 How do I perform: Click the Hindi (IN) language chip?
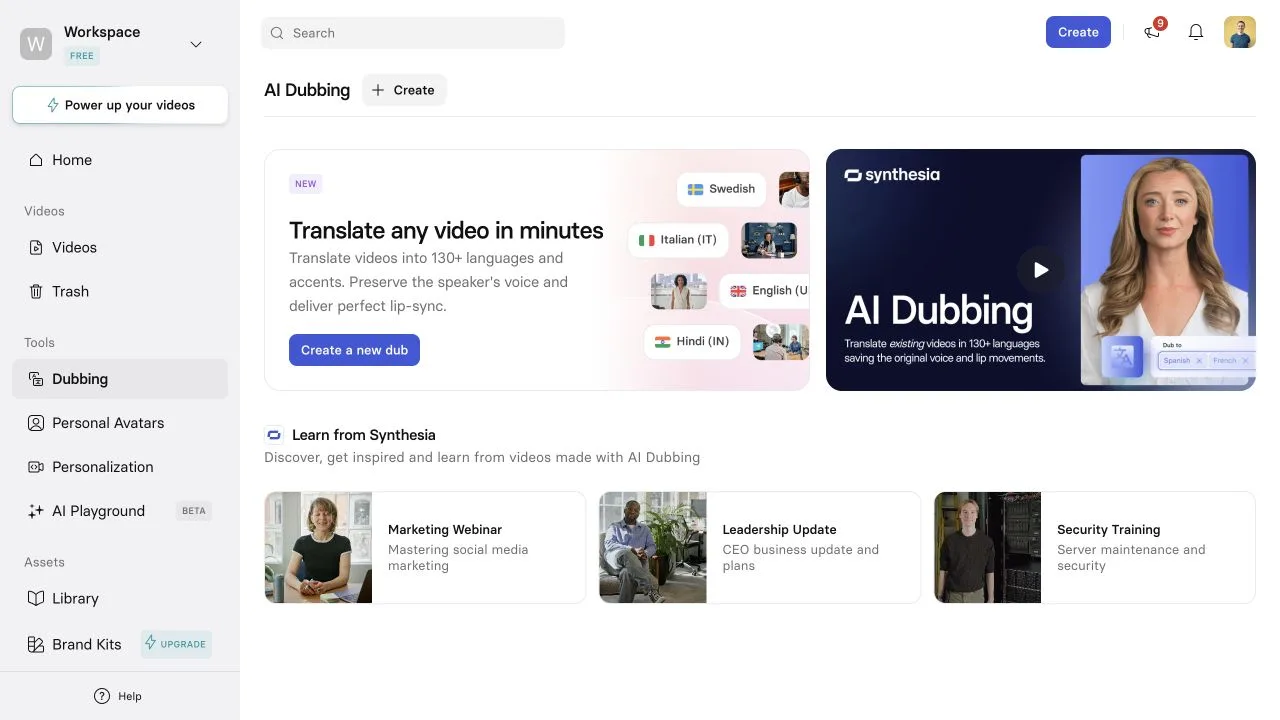point(692,342)
